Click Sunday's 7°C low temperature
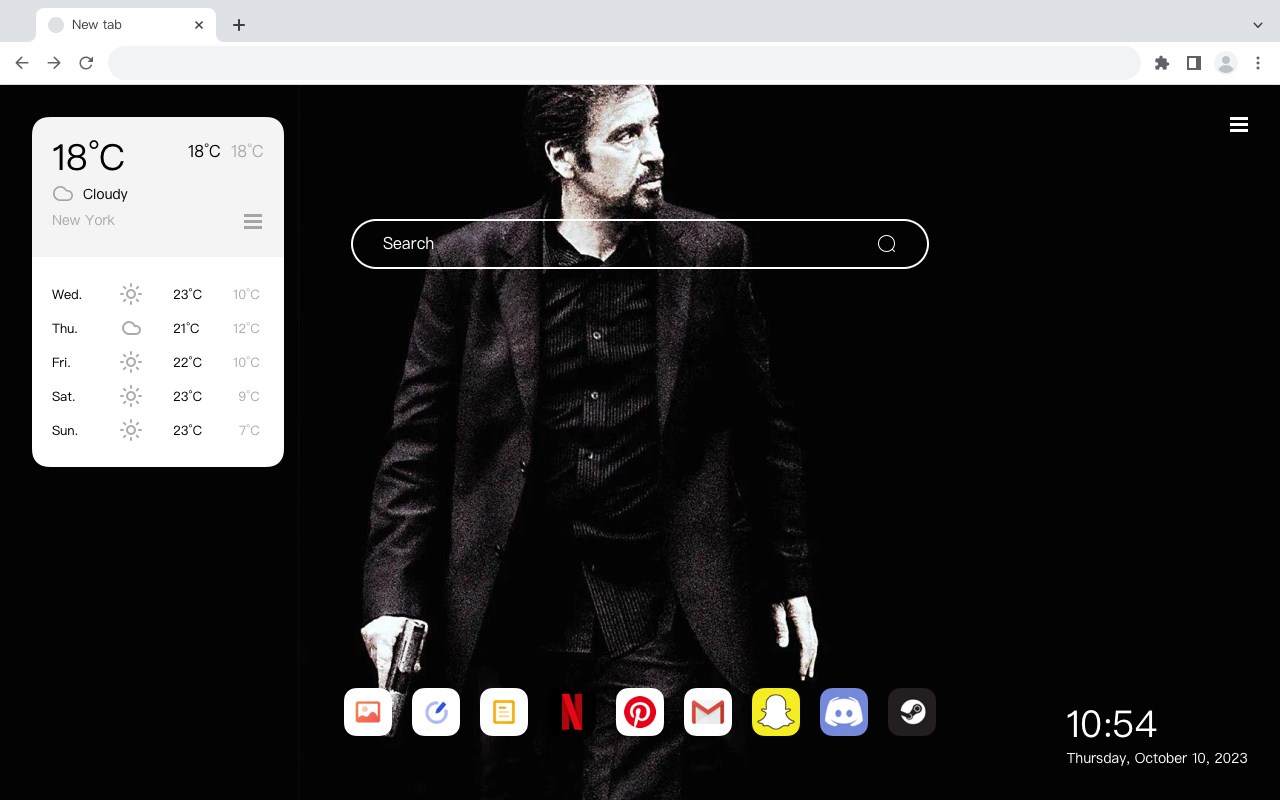Screen dimensions: 1280x800 click(249, 430)
